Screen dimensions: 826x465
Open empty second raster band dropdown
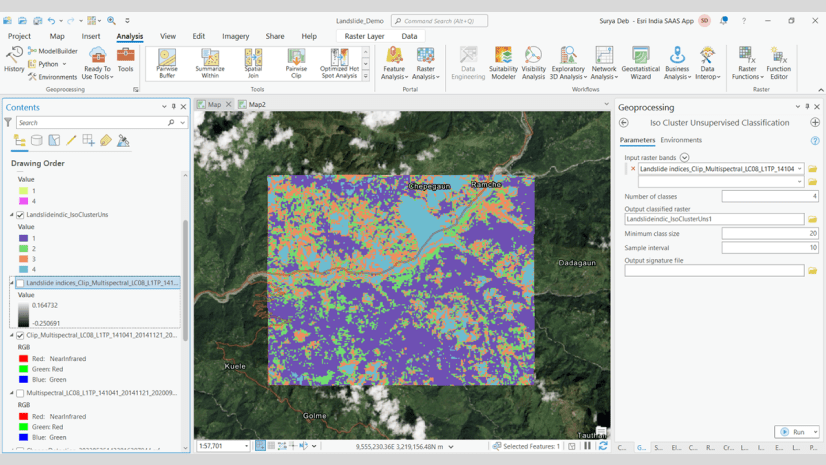tap(800, 182)
